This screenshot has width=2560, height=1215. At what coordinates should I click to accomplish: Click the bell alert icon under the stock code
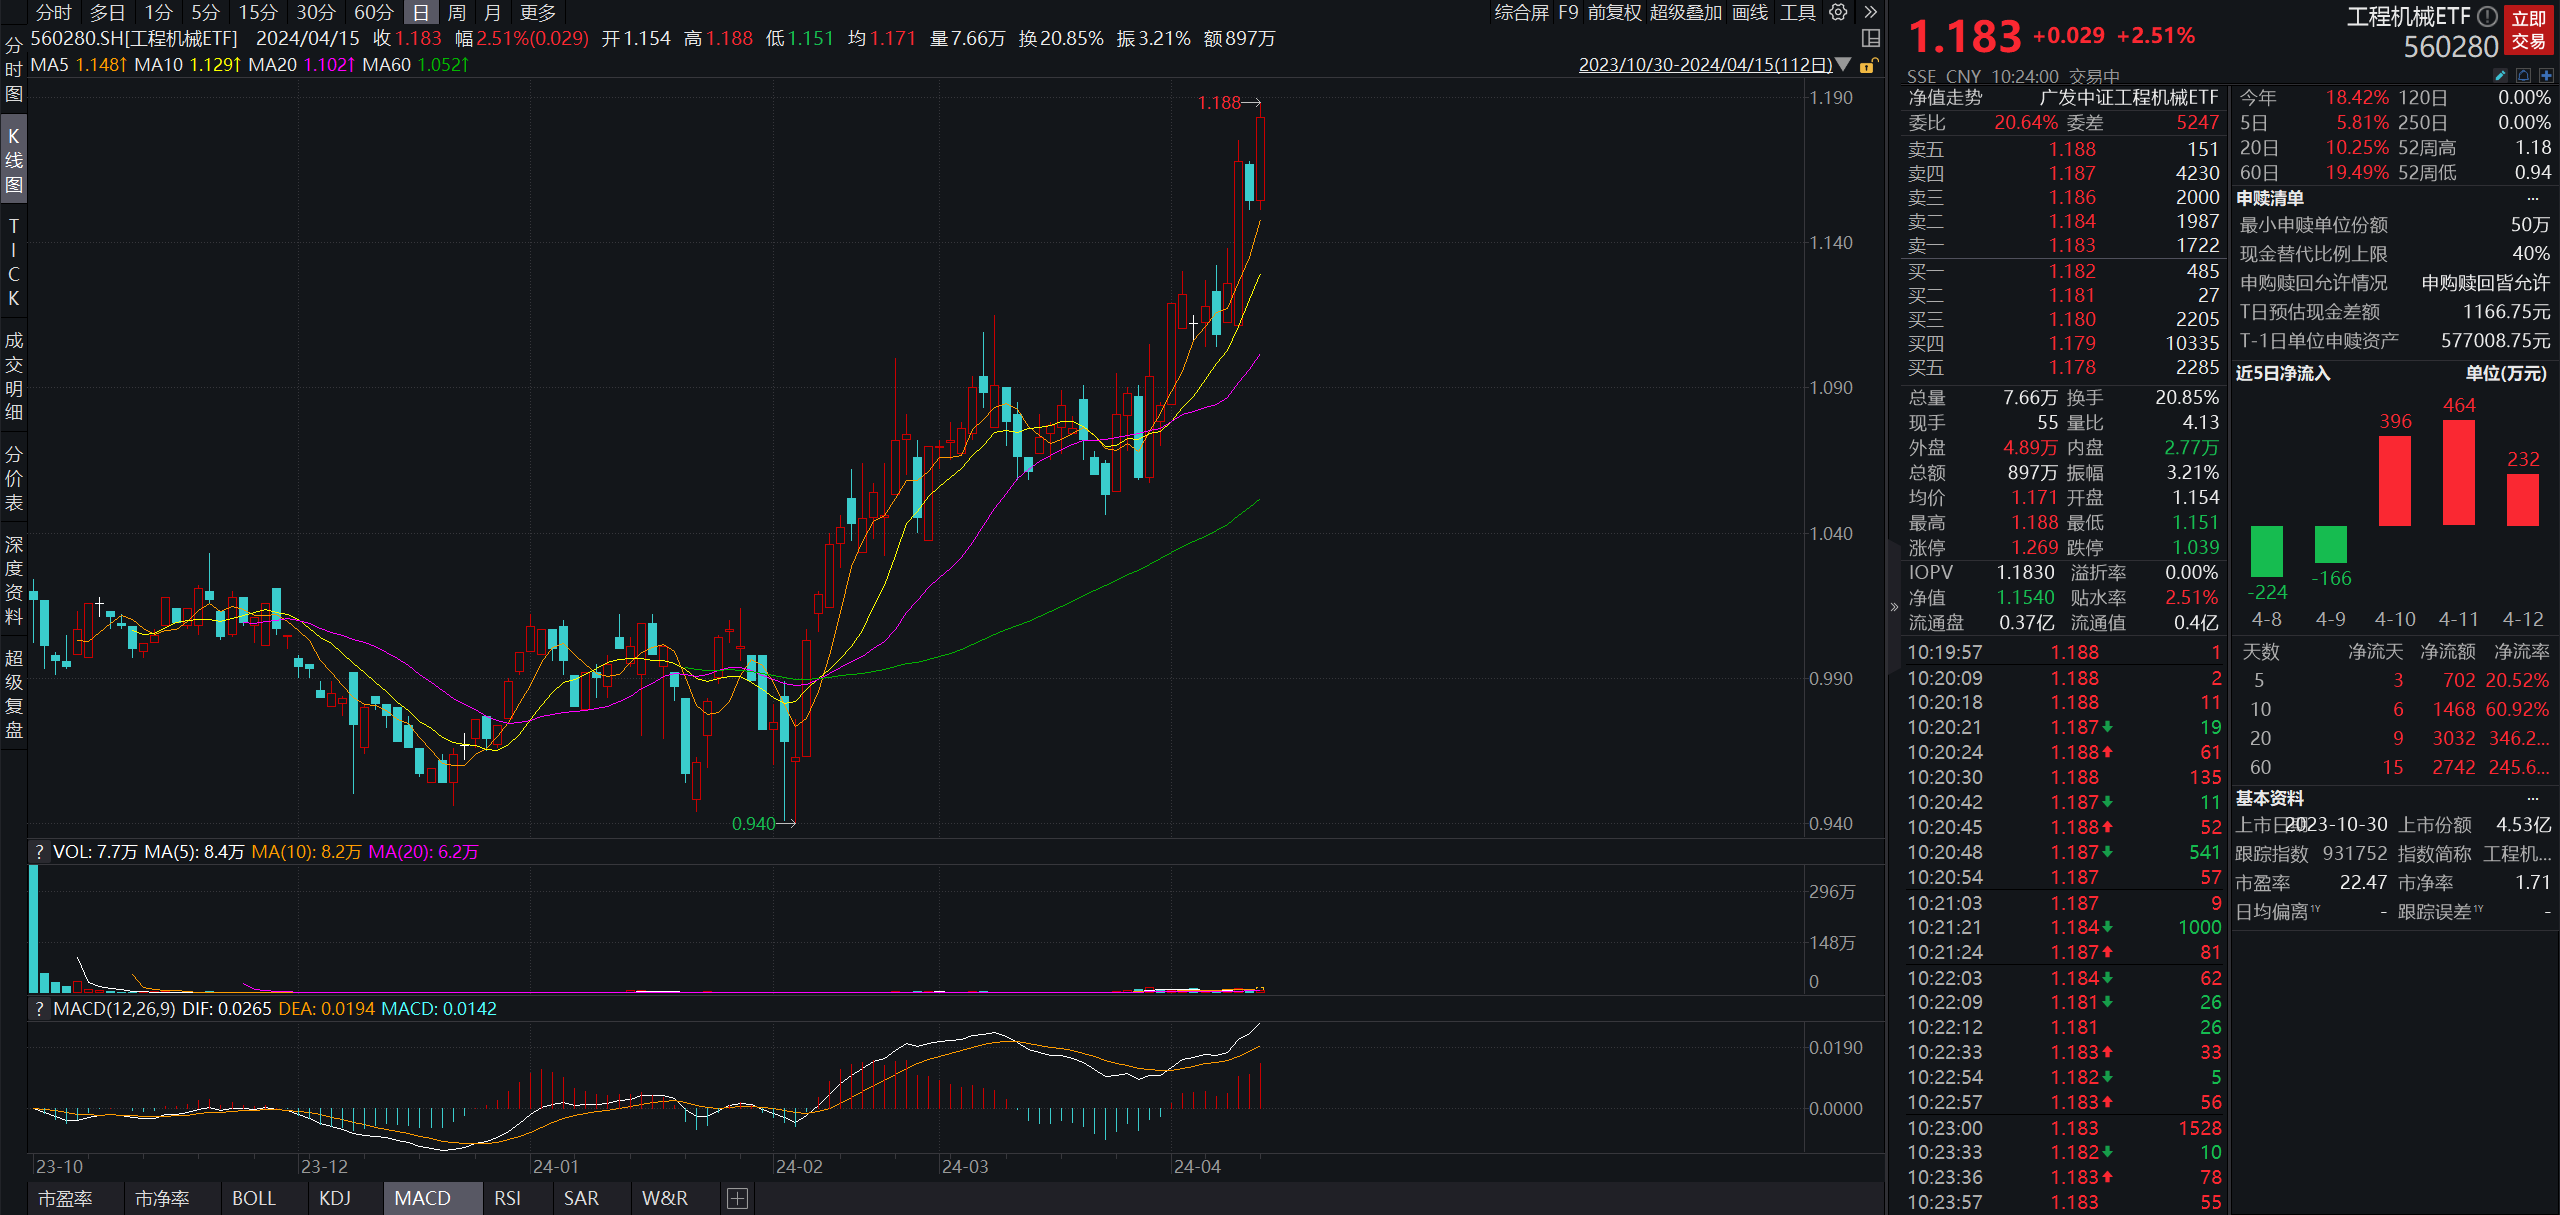tap(2523, 75)
